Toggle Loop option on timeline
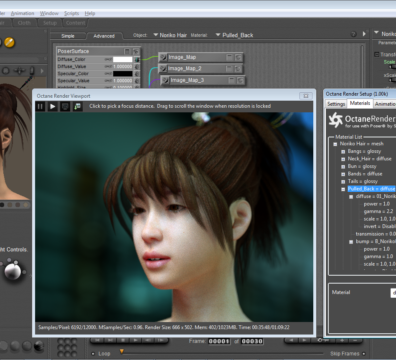This screenshot has width=396, height=360. pos(93,354)
